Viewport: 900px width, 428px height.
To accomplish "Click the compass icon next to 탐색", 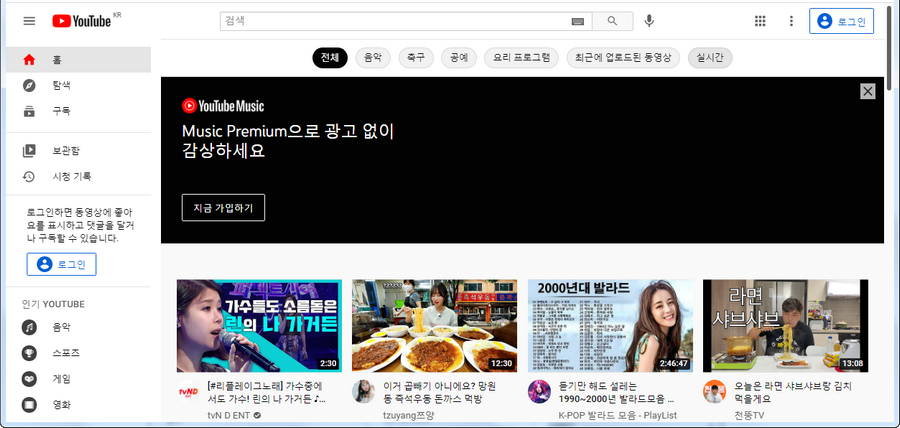I will point(29,85).
